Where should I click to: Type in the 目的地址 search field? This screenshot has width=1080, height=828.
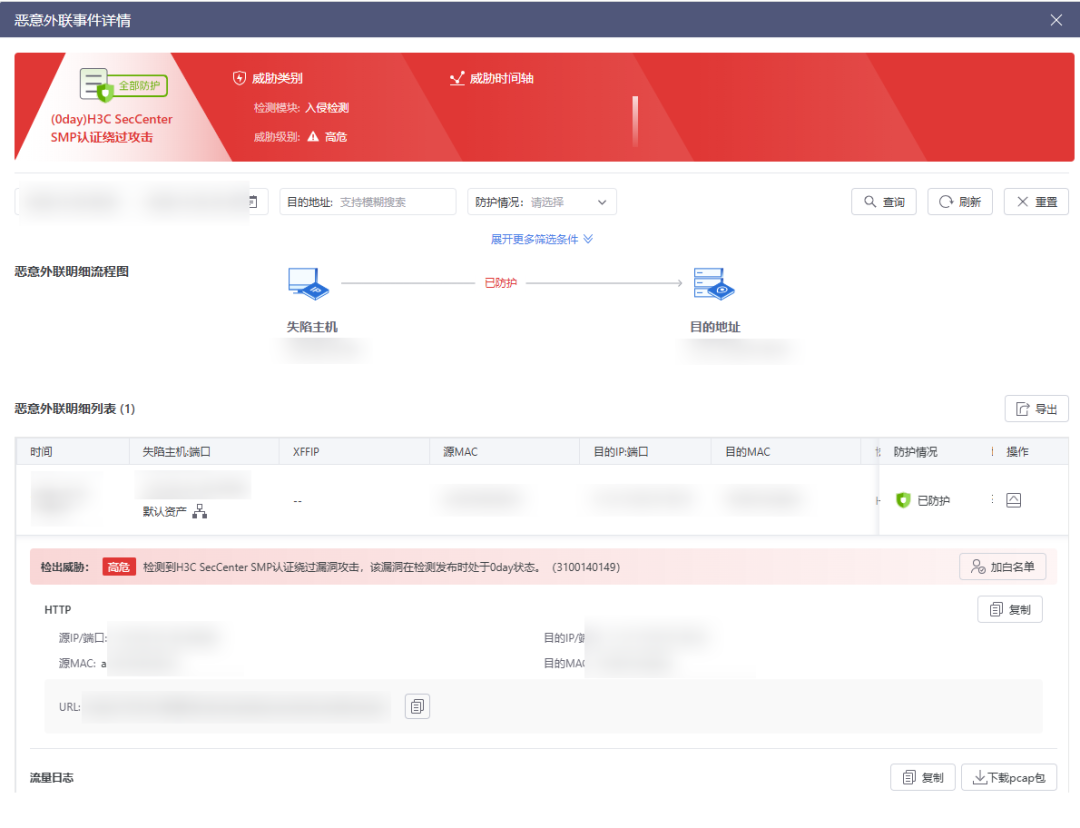pyautogui.click(x=368, y=202)
